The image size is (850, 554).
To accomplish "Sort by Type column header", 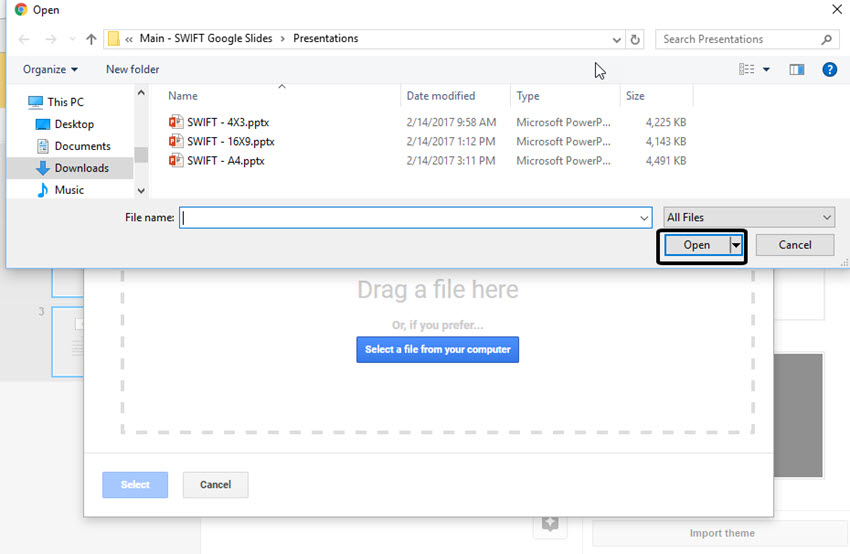I will point(527,96).
